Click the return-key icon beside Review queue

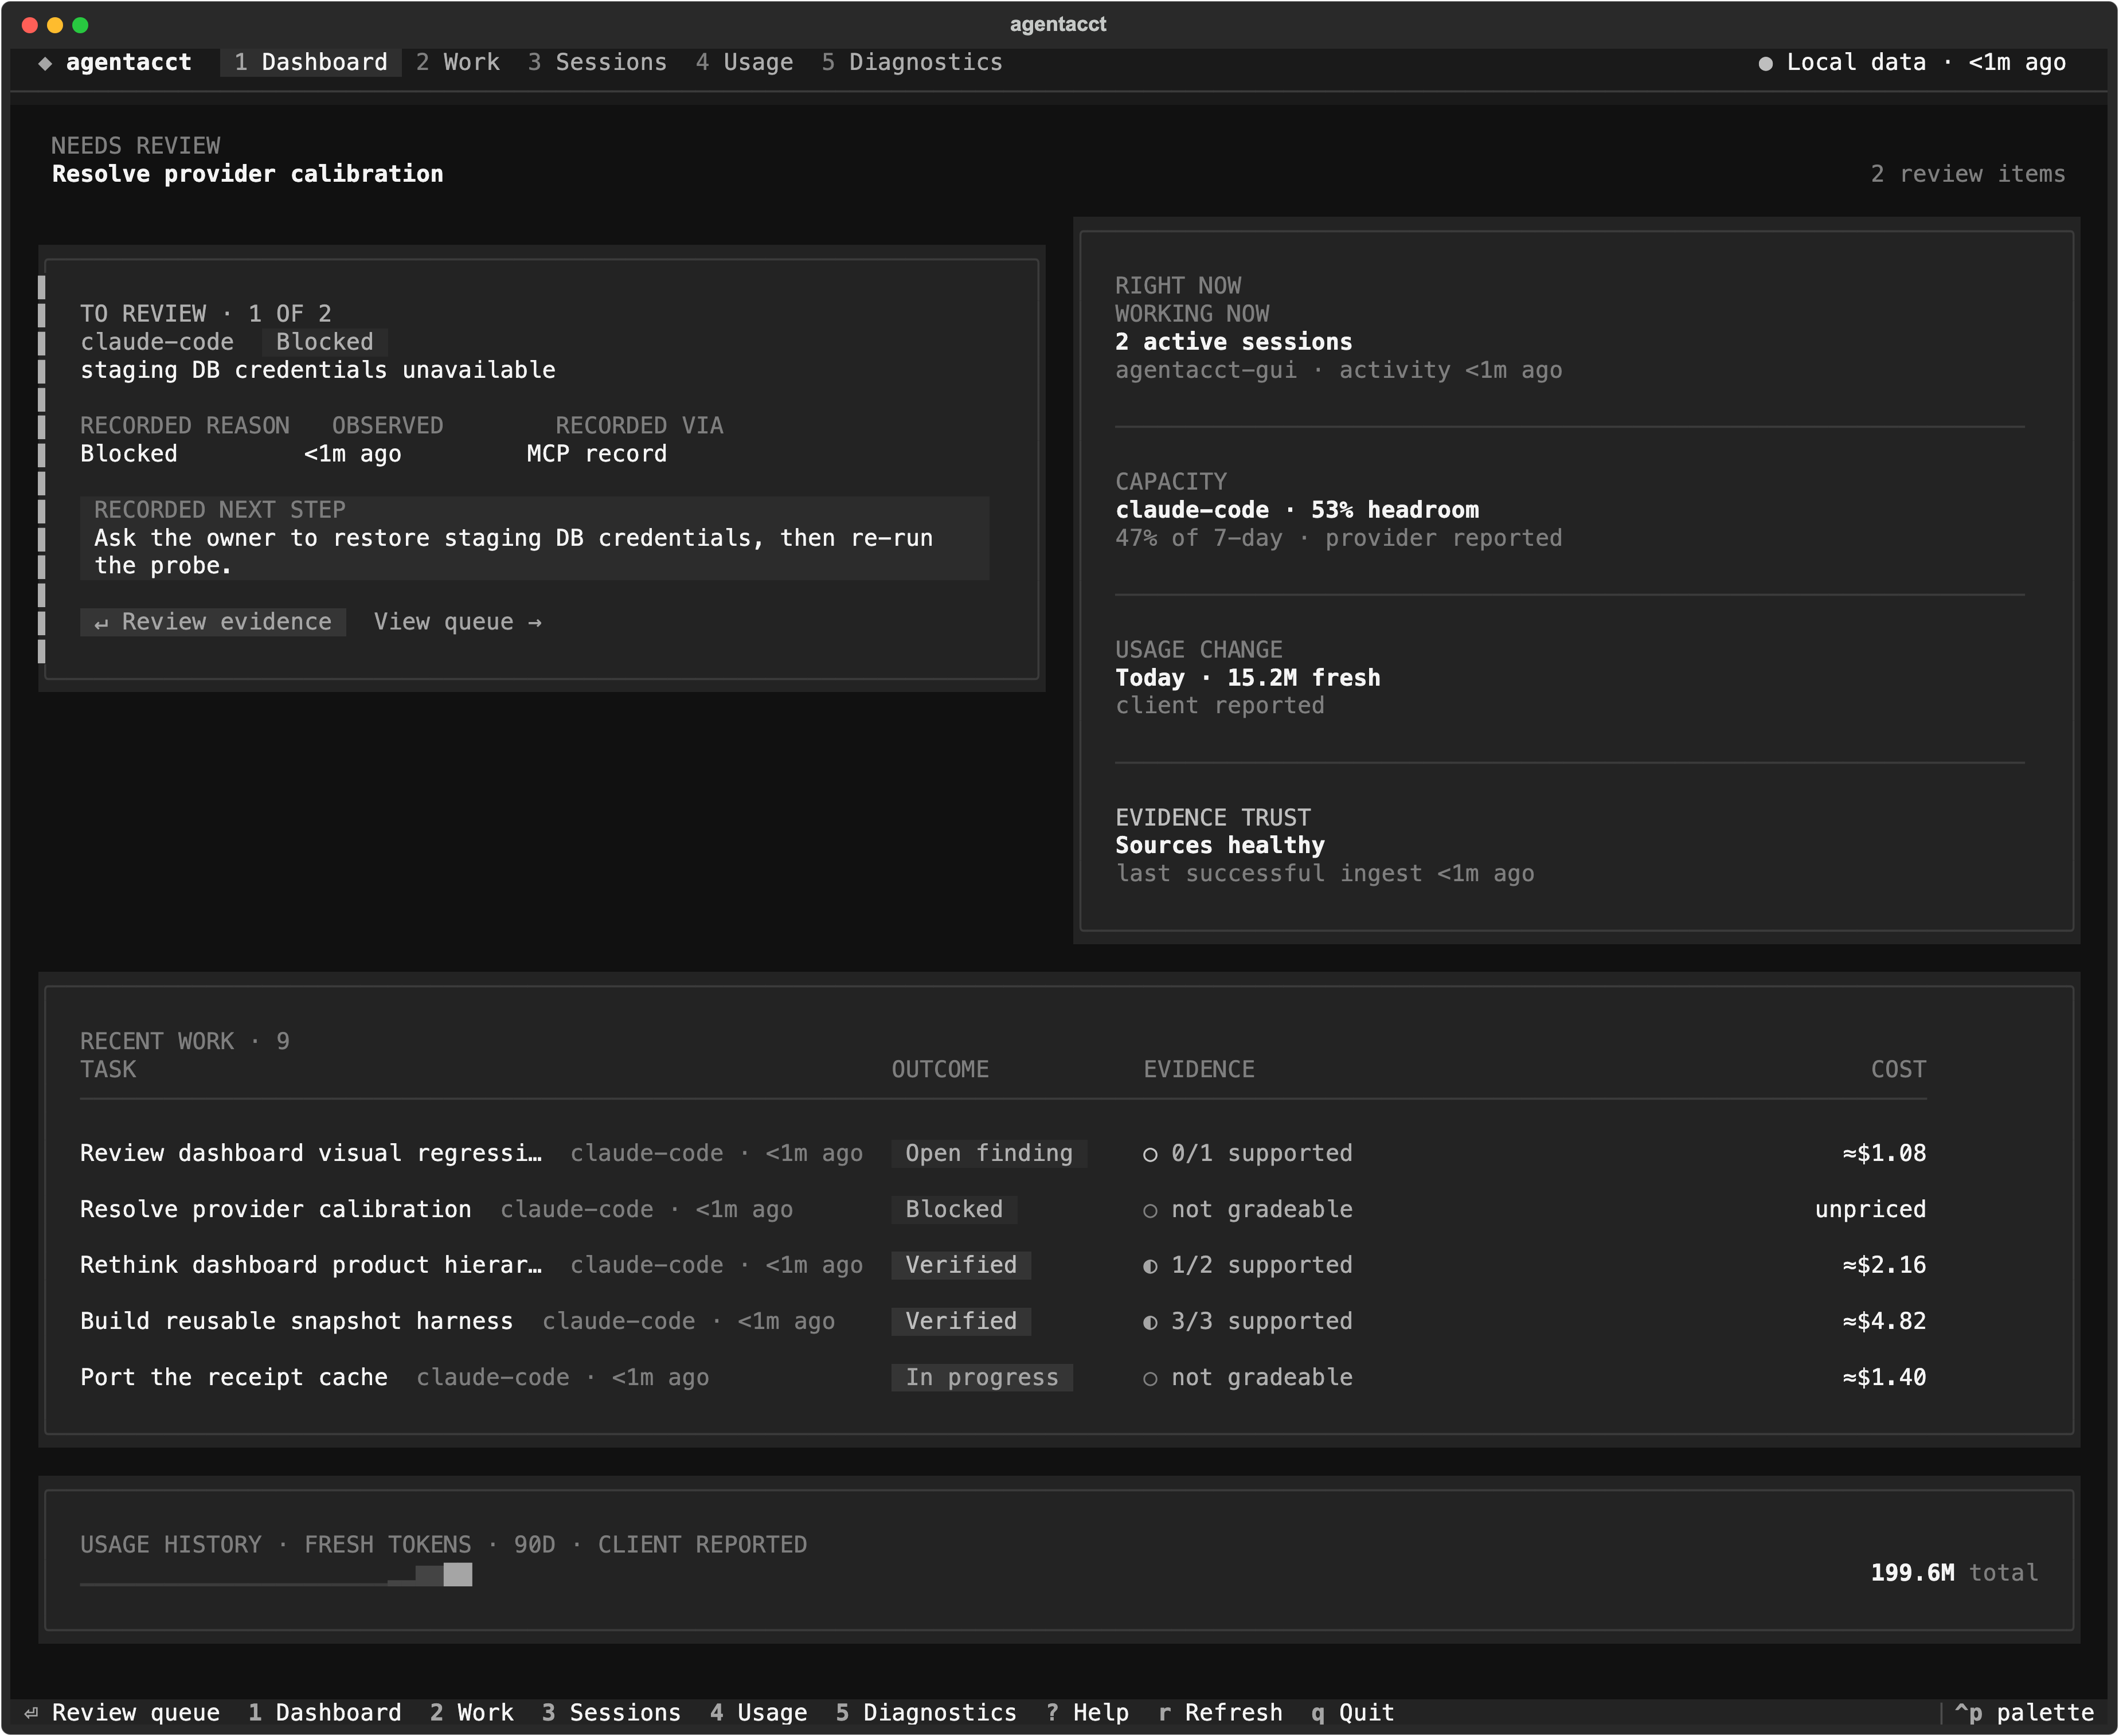31,1713
